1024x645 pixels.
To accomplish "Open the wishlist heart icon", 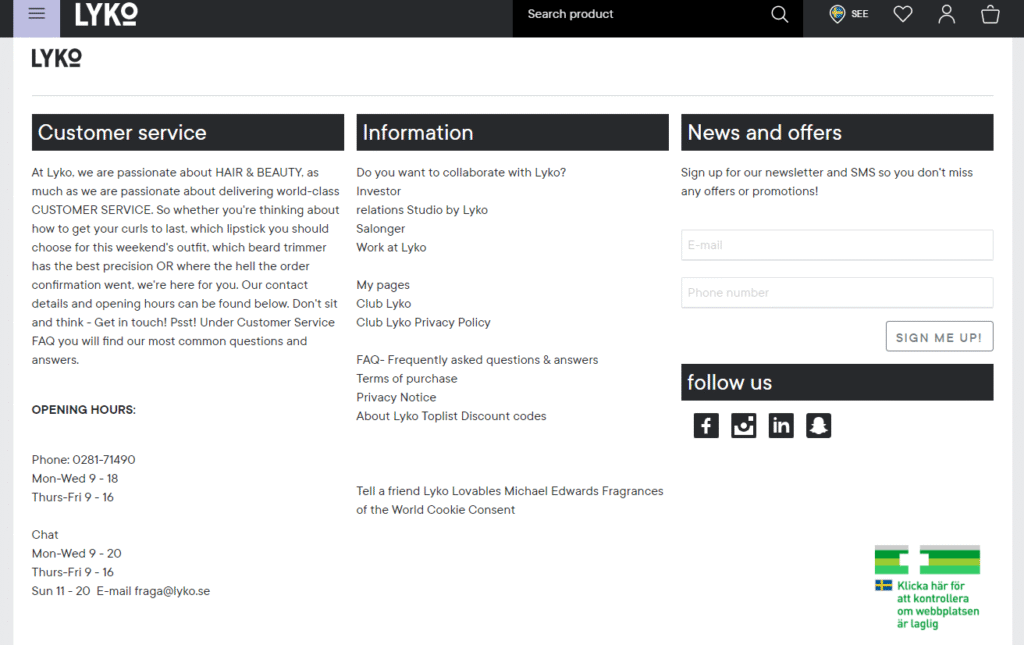I will pyautogui.click(x=903, y=14).
